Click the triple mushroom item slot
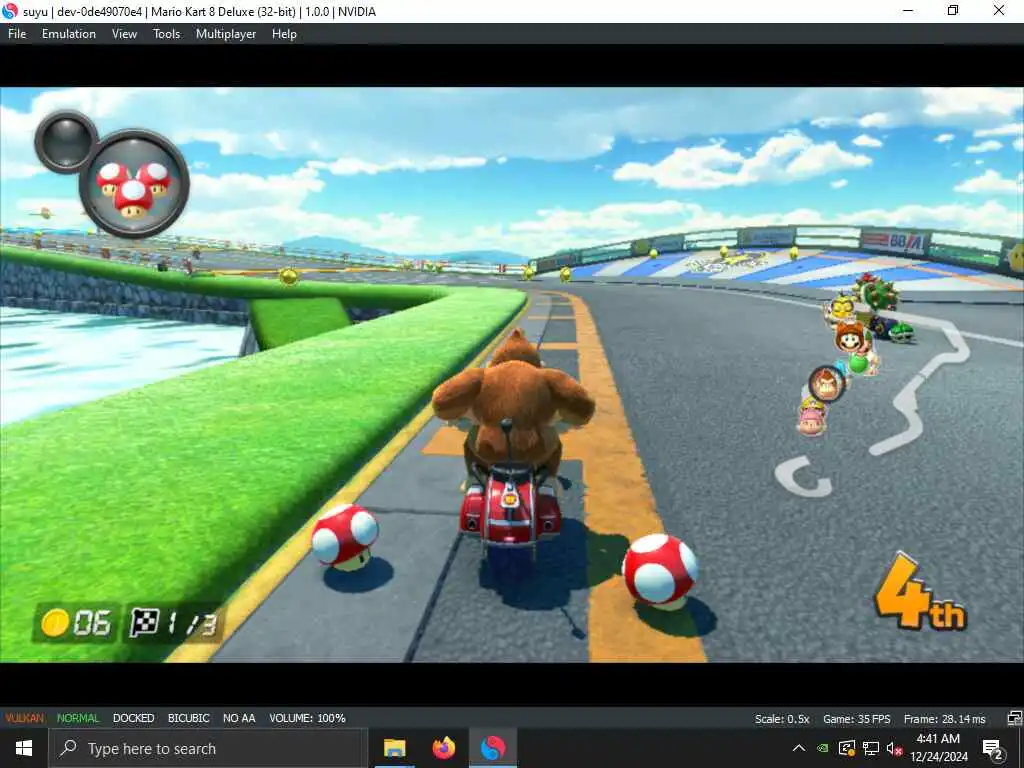The height and width of the screenshot is (768, 1024). click(x=135, y=184)
